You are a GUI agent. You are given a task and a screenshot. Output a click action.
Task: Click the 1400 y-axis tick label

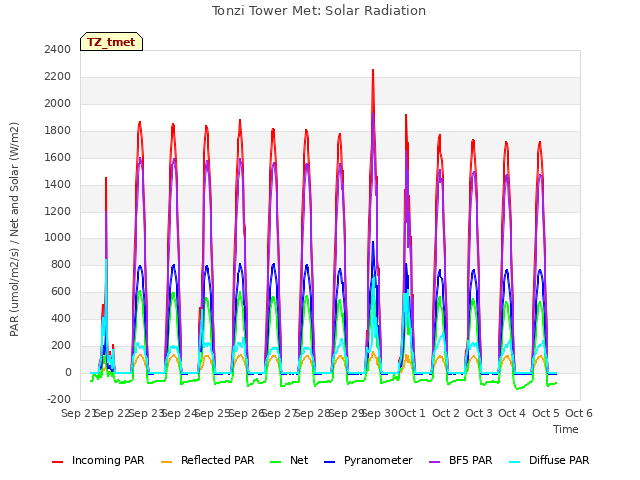tap(58, 184)
